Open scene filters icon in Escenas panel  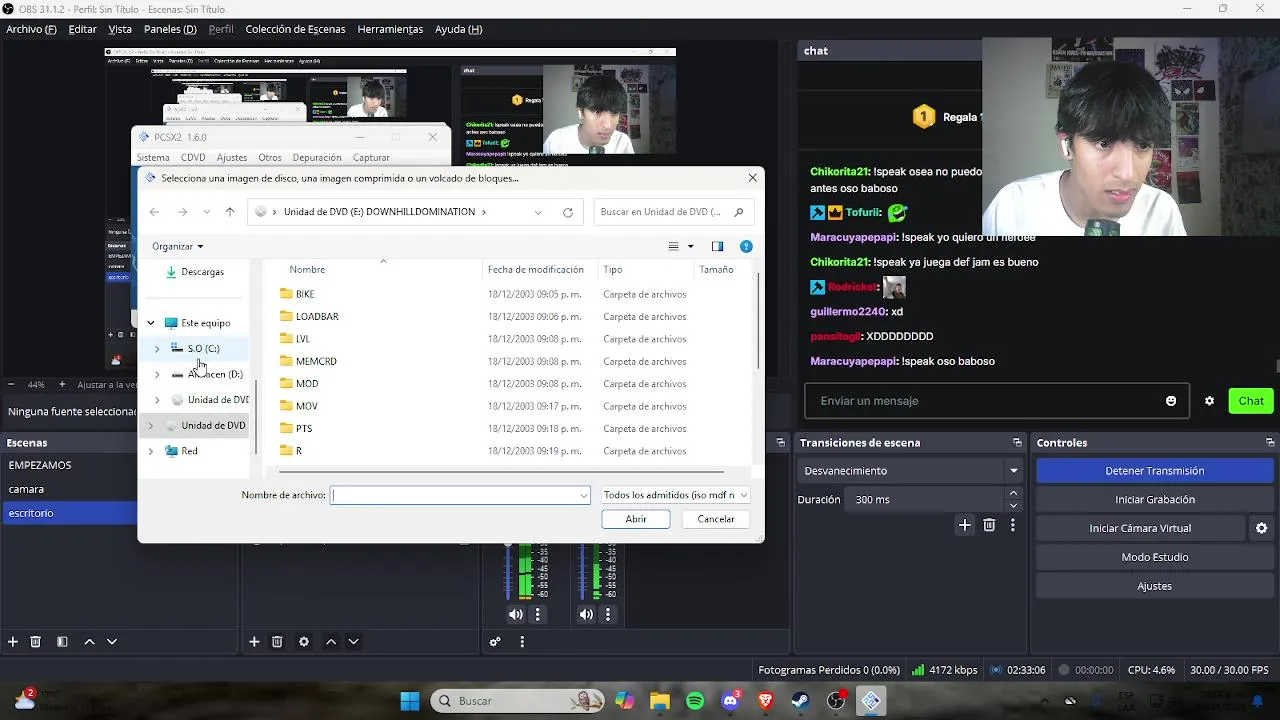[x=62, y=642]
